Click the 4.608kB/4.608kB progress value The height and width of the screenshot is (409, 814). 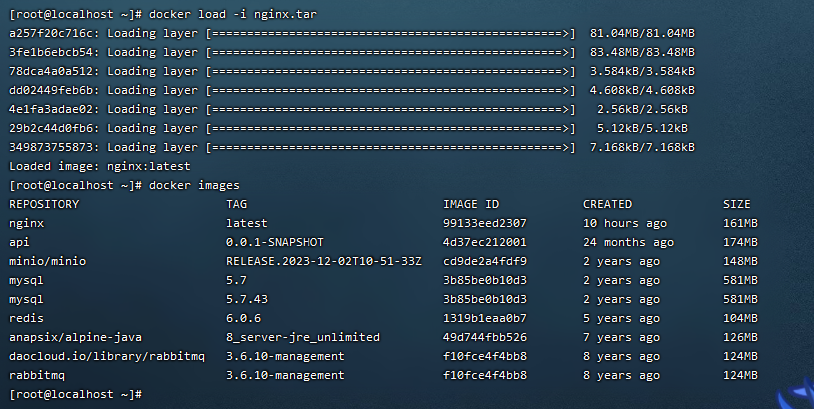click(x=642, y=90)
